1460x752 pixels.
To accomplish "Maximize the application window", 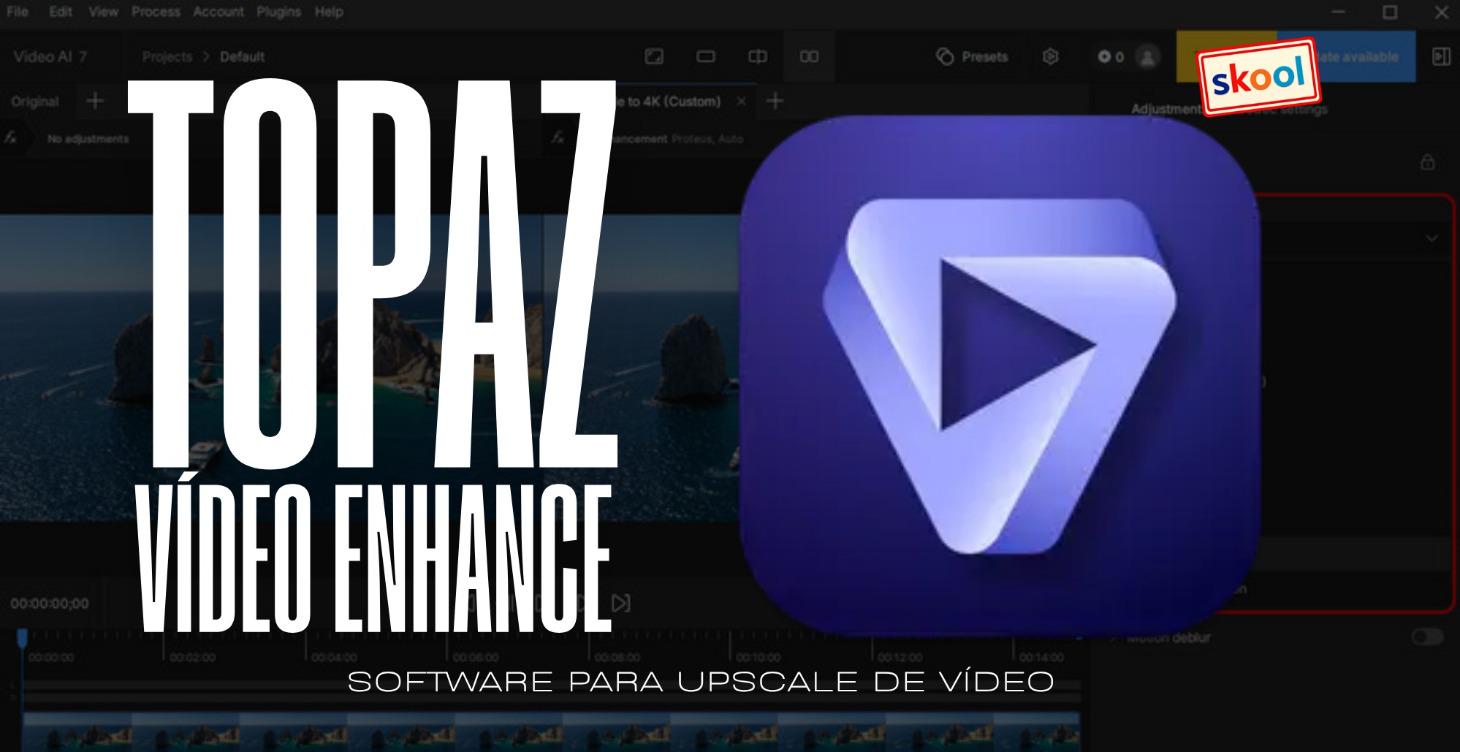I will pos(1390,13).
